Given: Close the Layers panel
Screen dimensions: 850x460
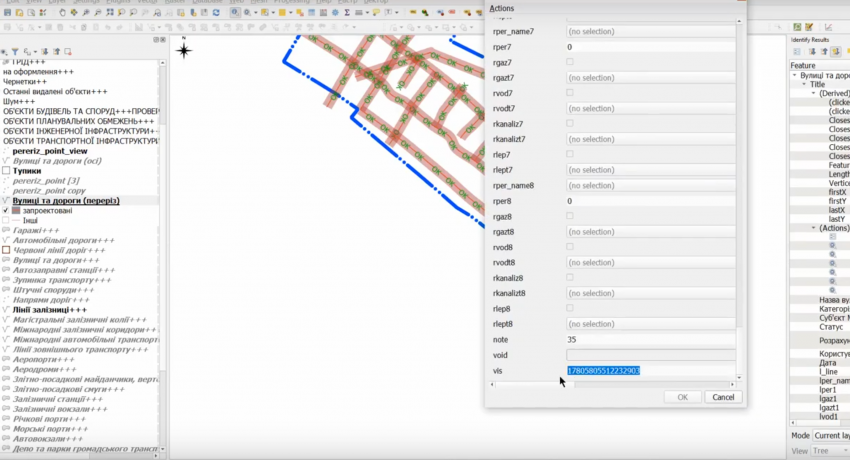Looking at the screenshot, I should [163, 40].
